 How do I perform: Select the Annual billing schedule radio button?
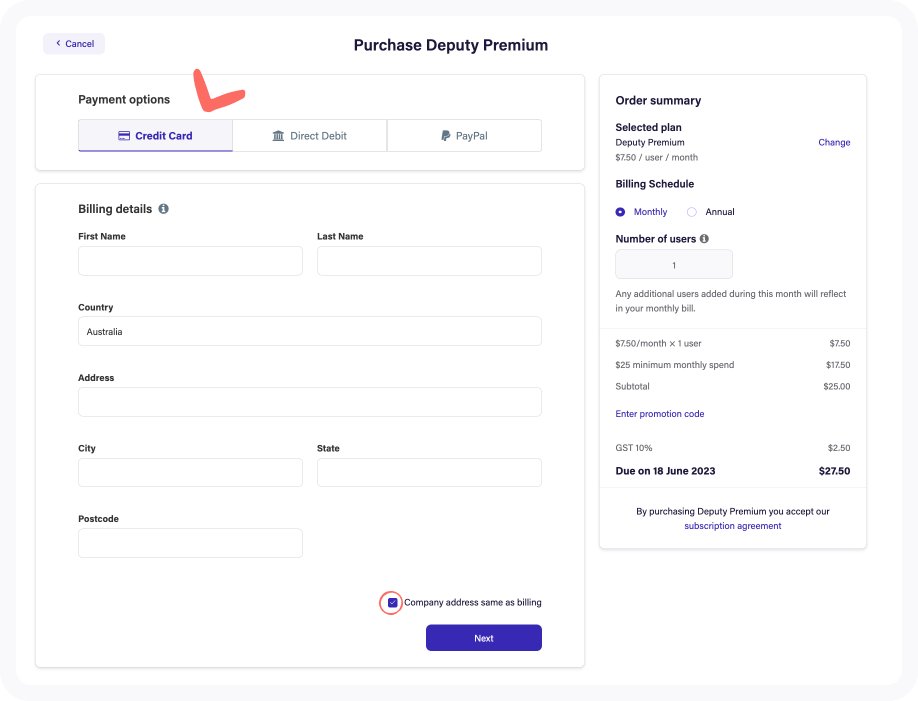[691, 211]
